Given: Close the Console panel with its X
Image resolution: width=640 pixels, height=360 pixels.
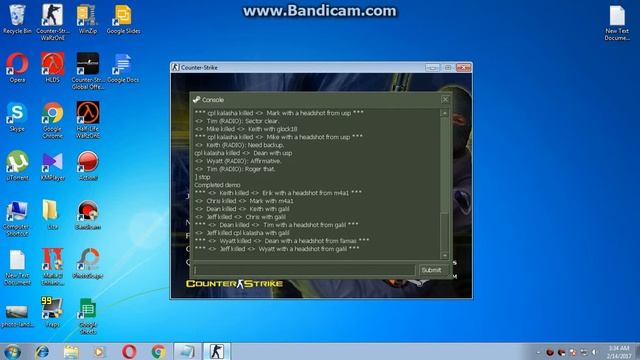Looking at the screenshot, I should pos(445,99).
